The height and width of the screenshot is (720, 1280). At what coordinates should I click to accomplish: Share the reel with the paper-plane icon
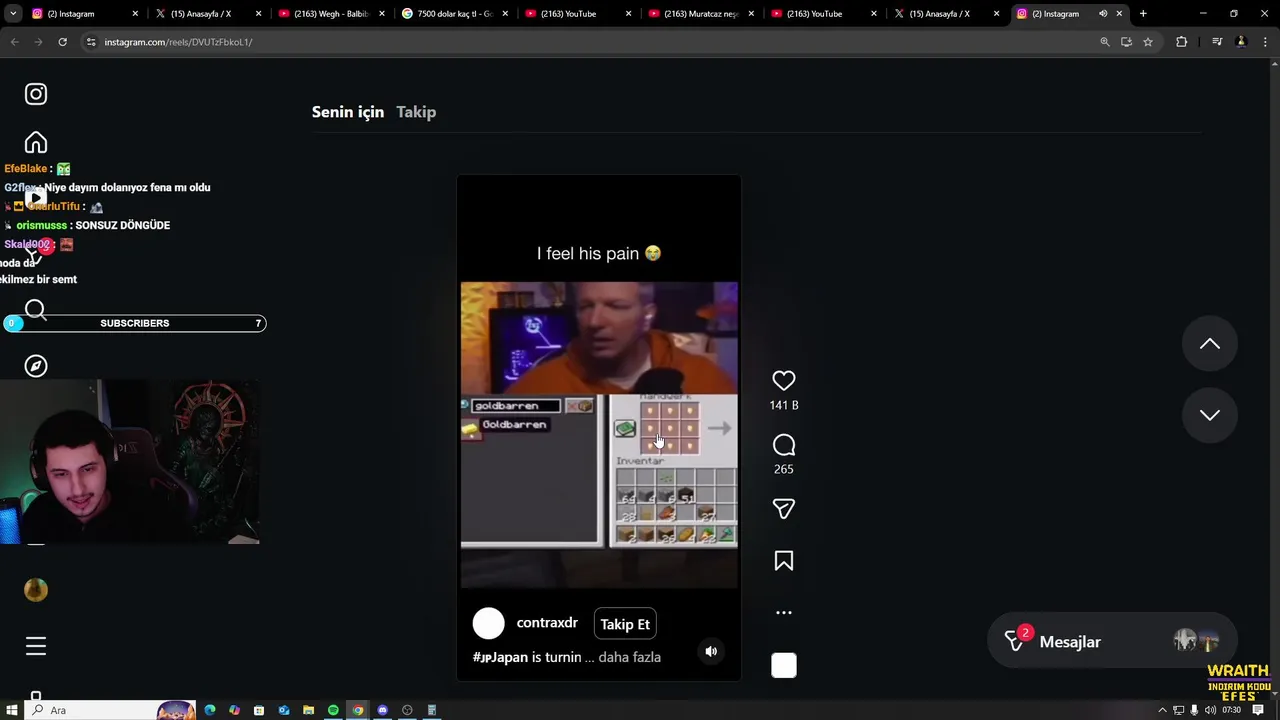pos(784,509)
